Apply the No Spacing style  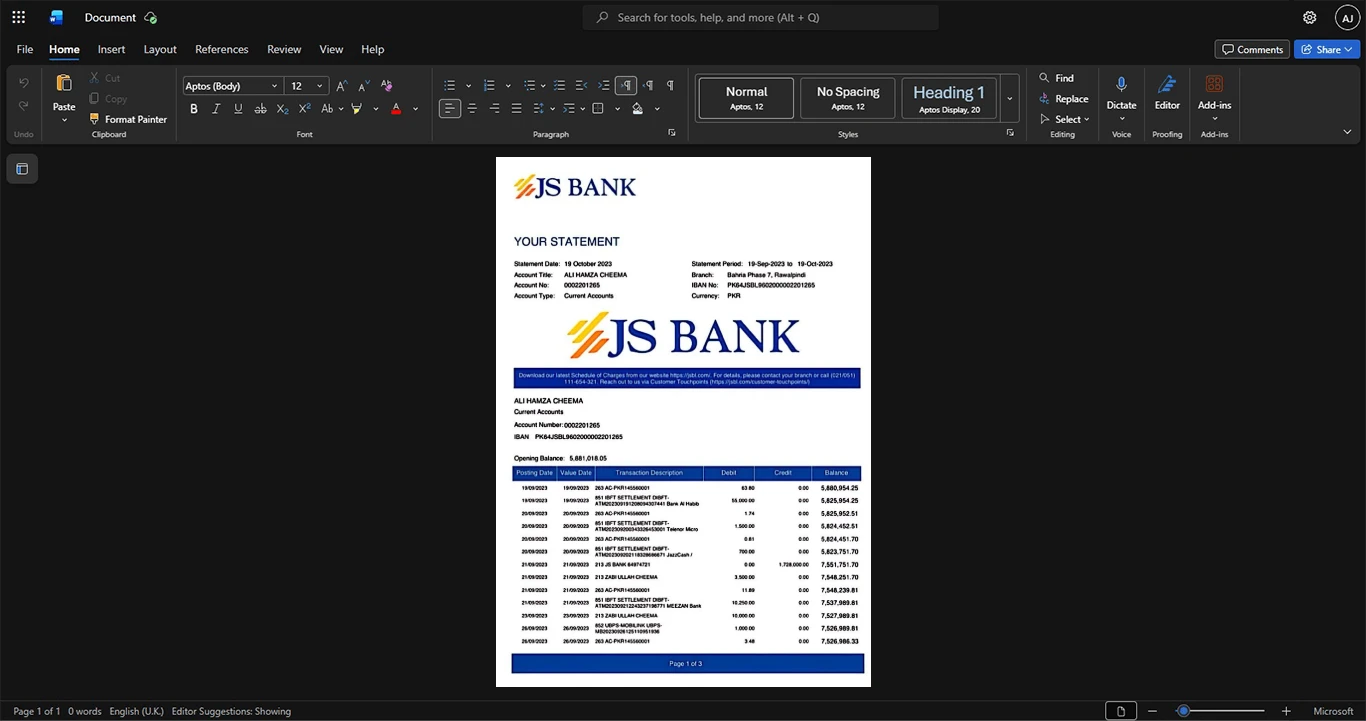click(x=848, y=98)
